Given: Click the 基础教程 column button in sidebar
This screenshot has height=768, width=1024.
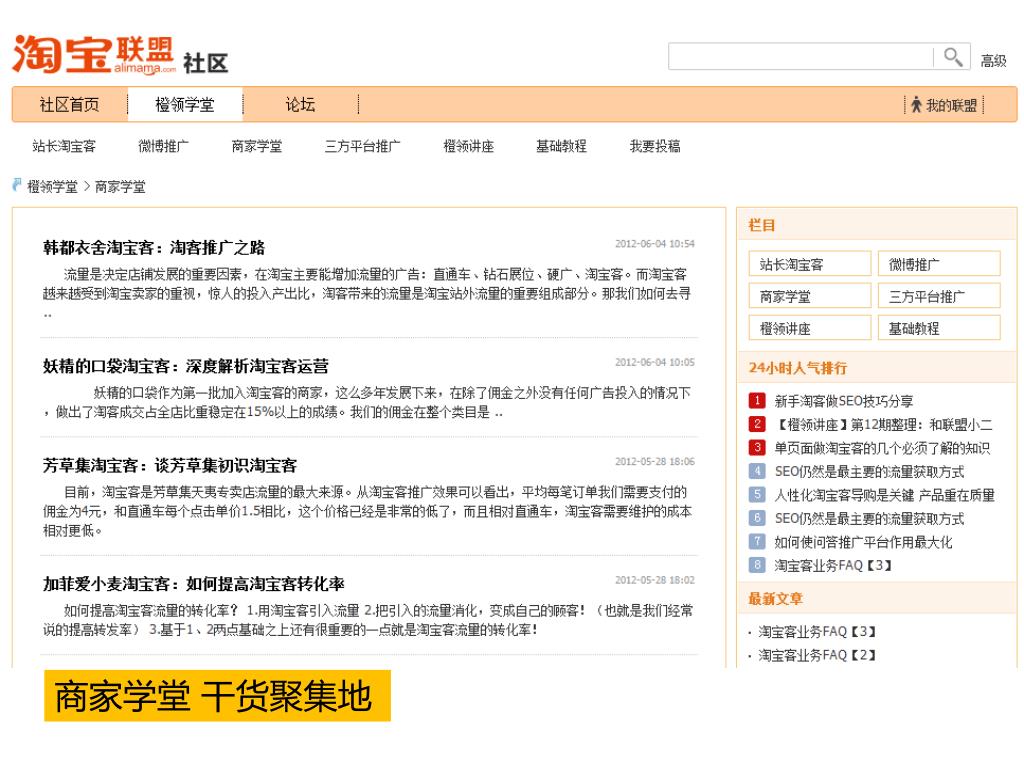Looking at the screenshot, I should 939,328.
